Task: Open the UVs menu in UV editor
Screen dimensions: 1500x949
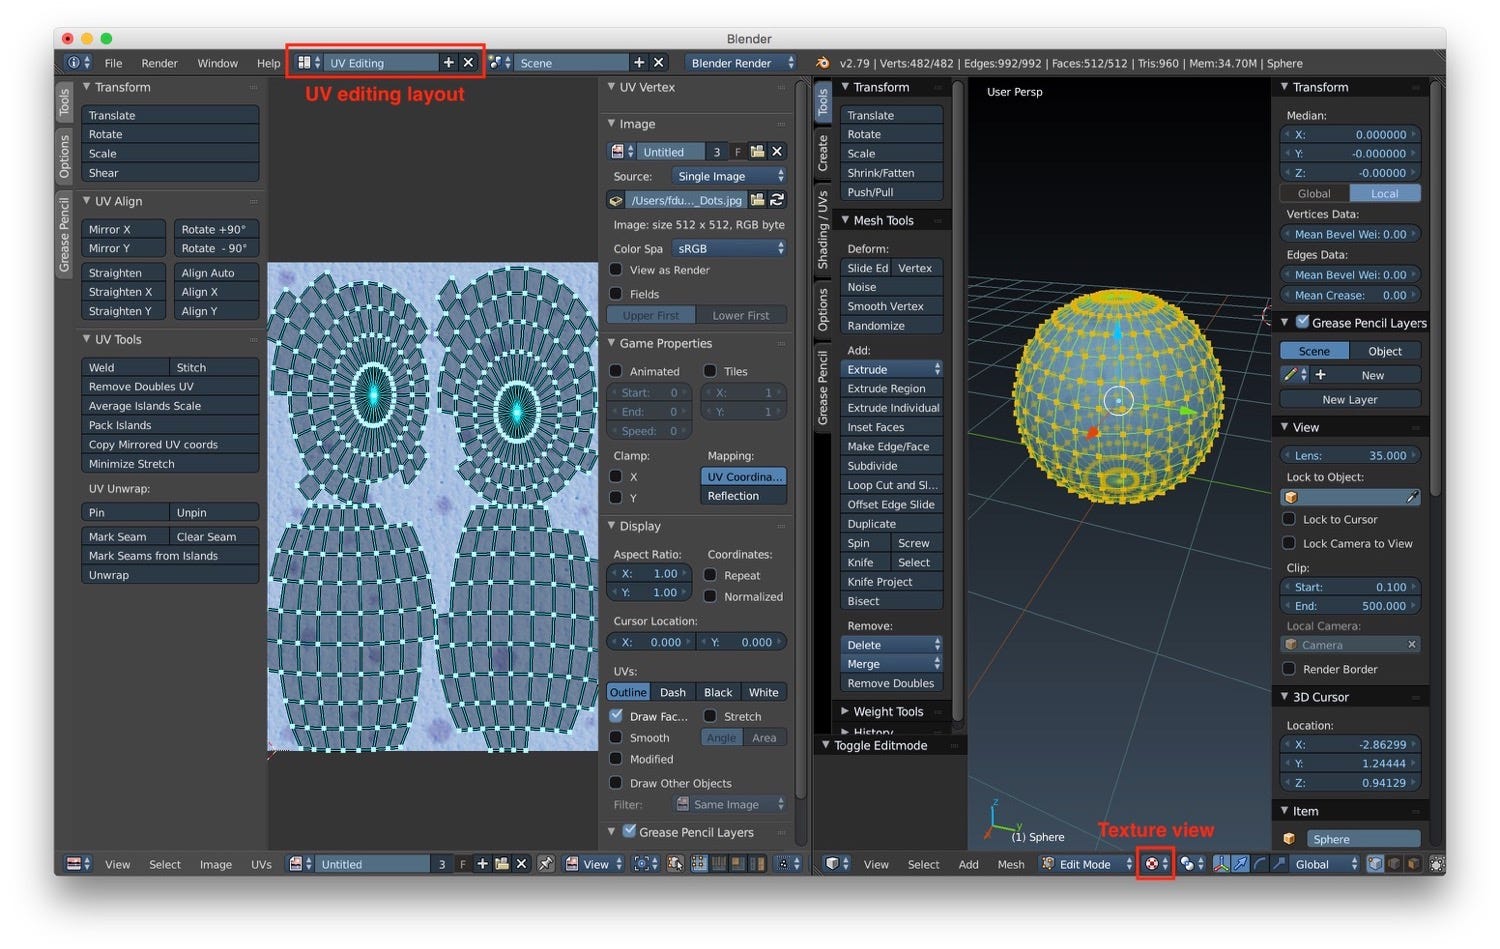Action: [x=261, y=864]
